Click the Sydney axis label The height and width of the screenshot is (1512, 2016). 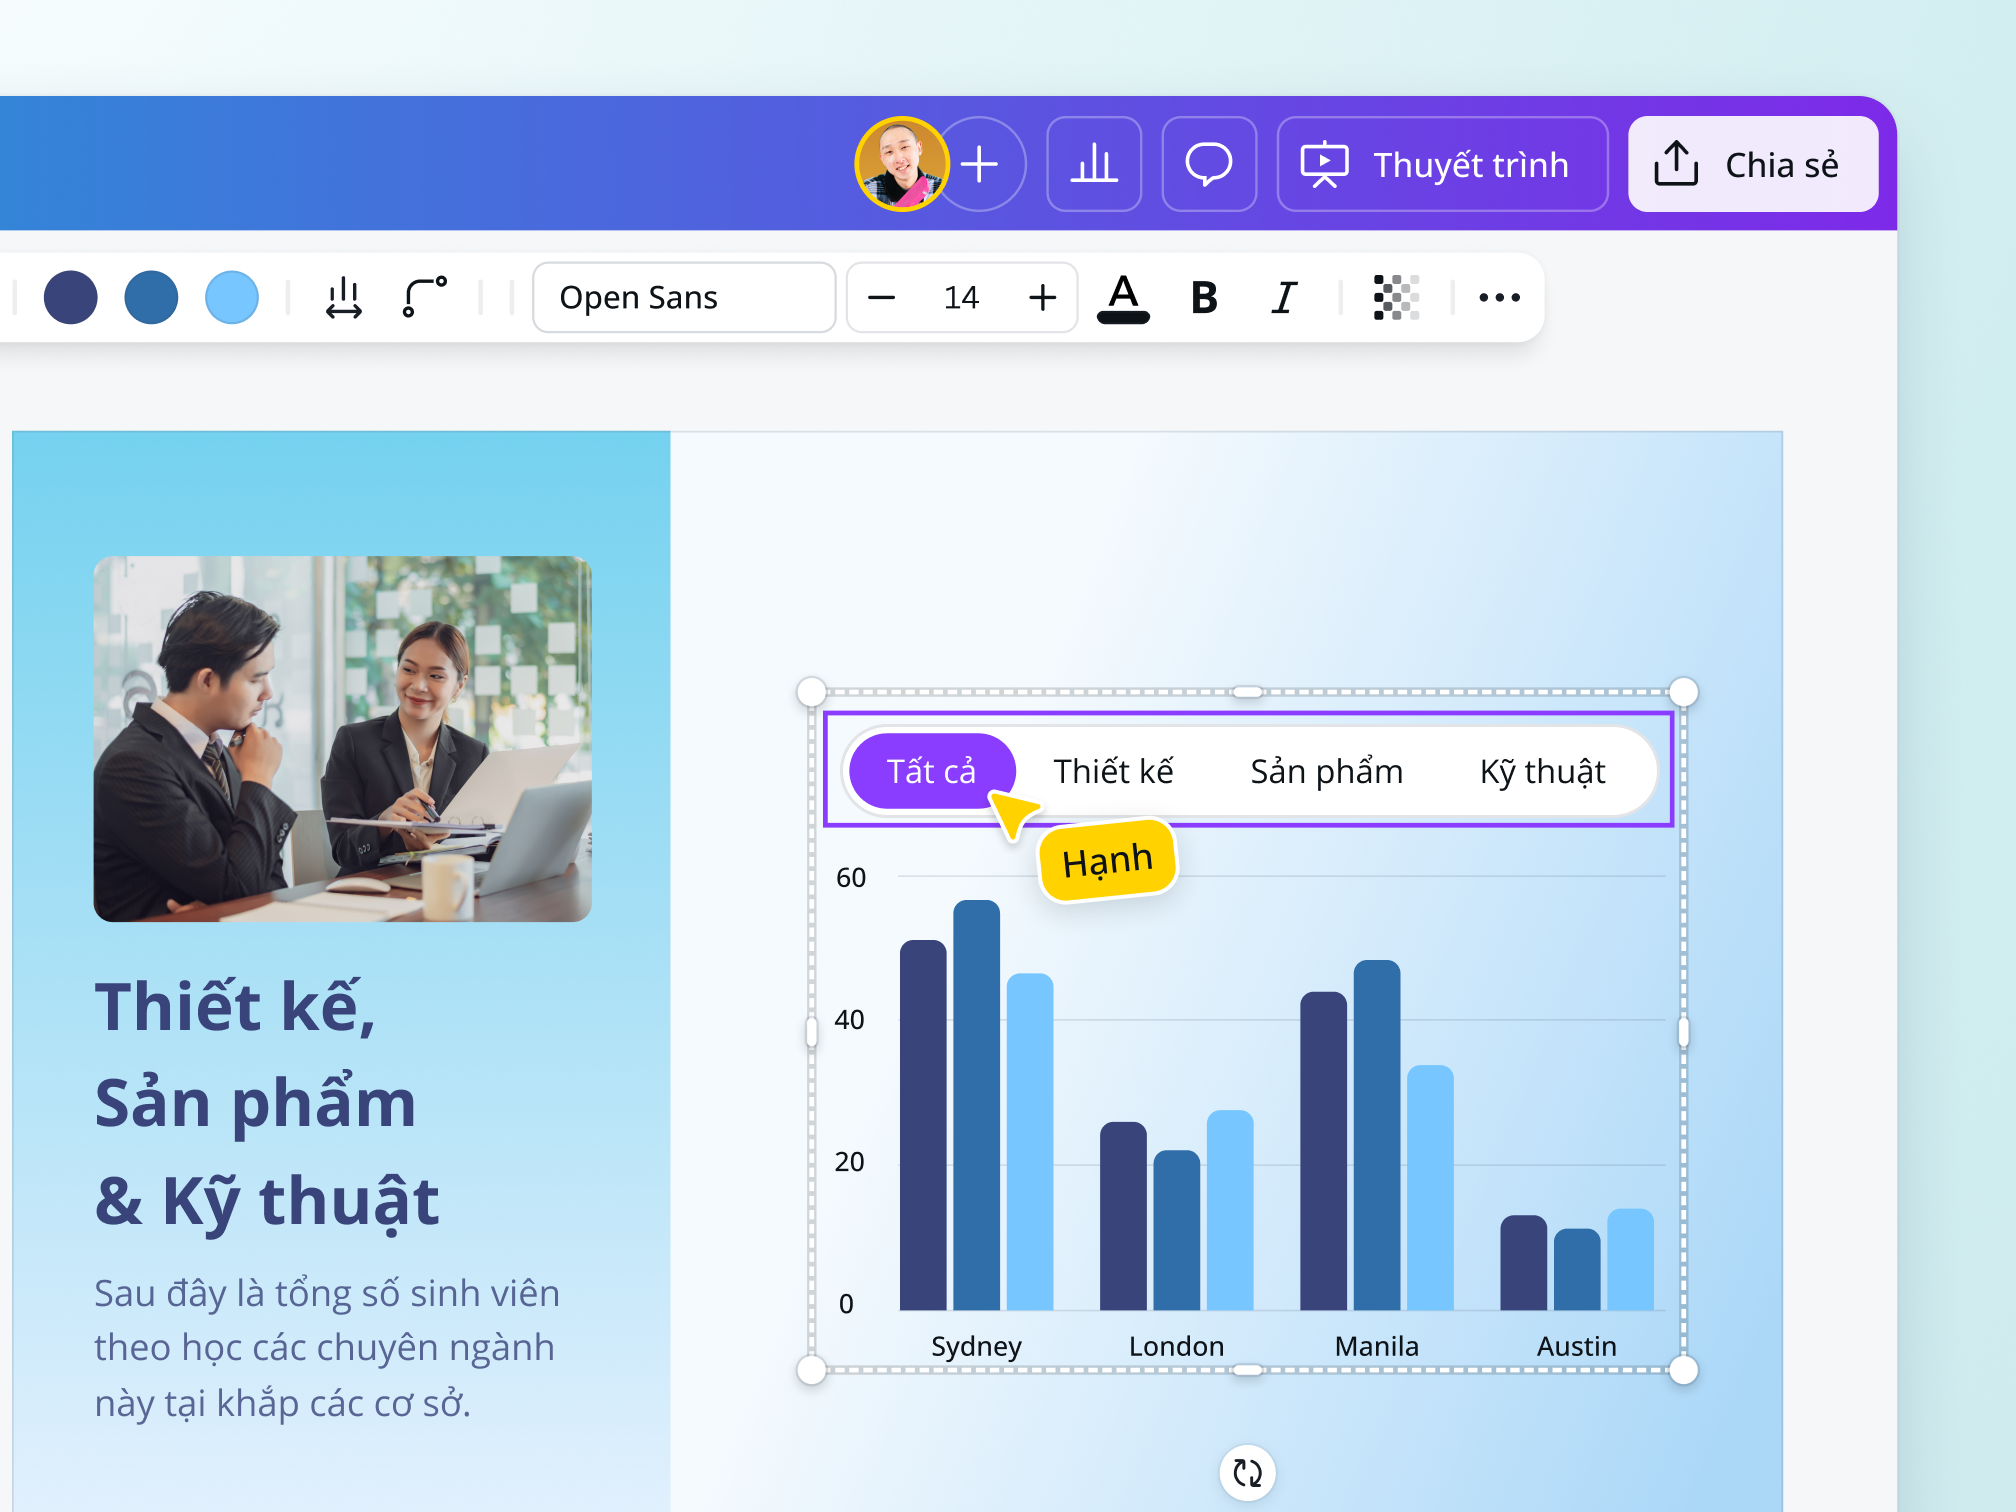[x=976, y=1346]
